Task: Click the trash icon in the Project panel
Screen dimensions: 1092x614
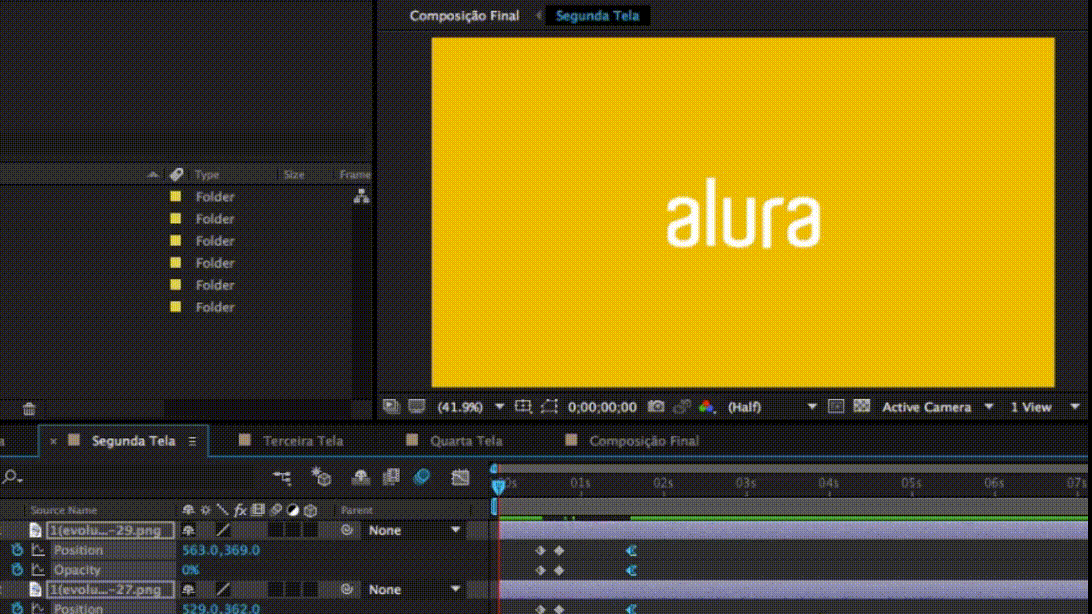Action: click(x=29, y=408)
